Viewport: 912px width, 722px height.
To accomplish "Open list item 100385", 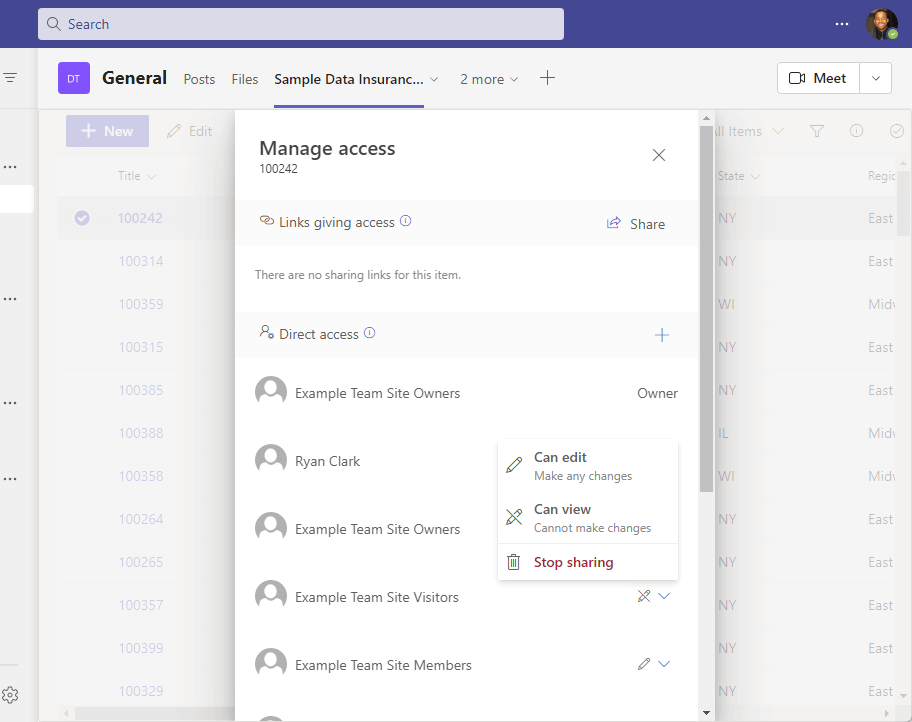I will (141, 390).
